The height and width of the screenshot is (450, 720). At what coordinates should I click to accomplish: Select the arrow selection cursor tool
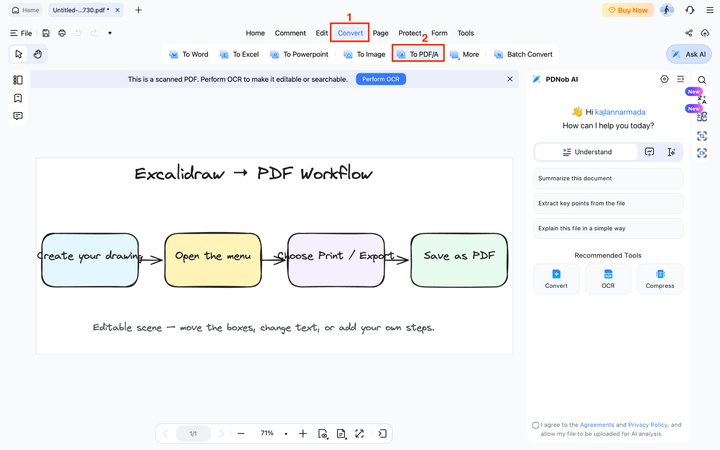[x=18, y=54]
